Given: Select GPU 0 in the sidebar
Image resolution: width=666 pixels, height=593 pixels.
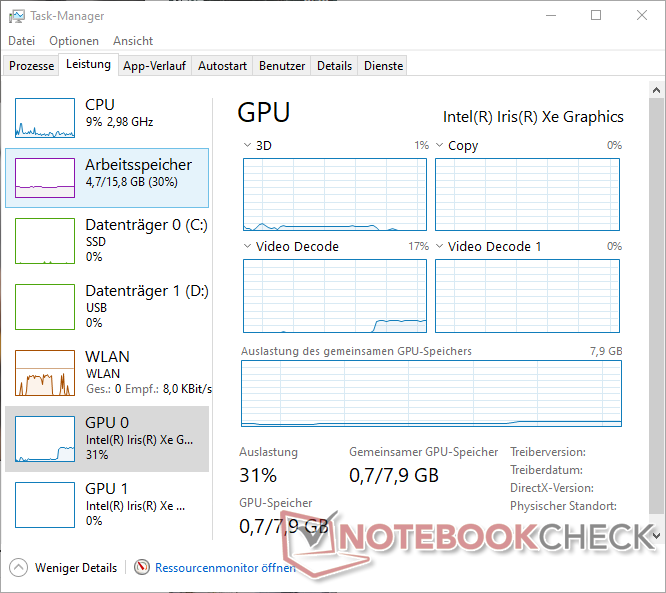Looking at the screenshot, I should (x=107, y=439).
